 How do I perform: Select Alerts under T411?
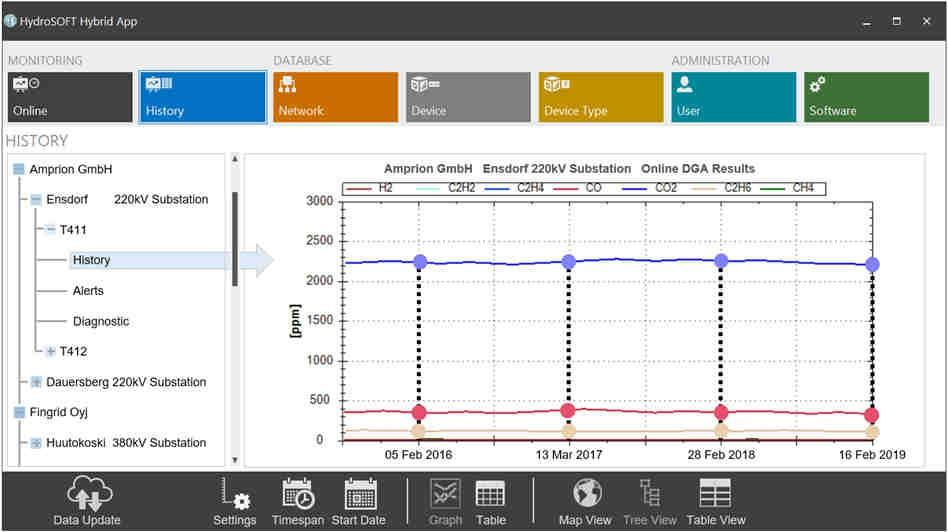pyautogui.click(x=88, y=291)
